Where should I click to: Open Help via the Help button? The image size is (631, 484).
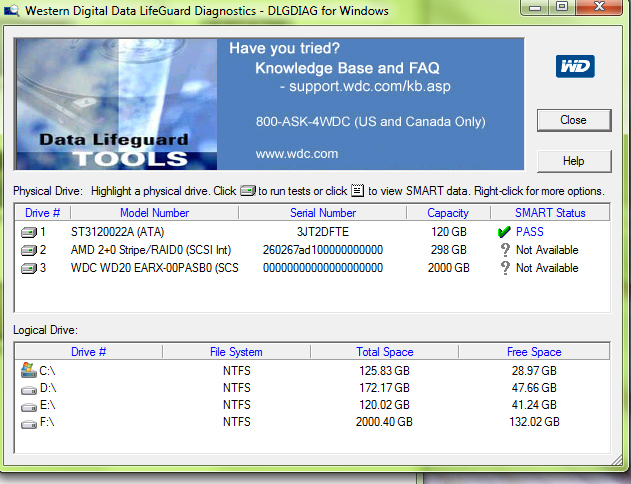pyautogui.click(x=573, y=161)
